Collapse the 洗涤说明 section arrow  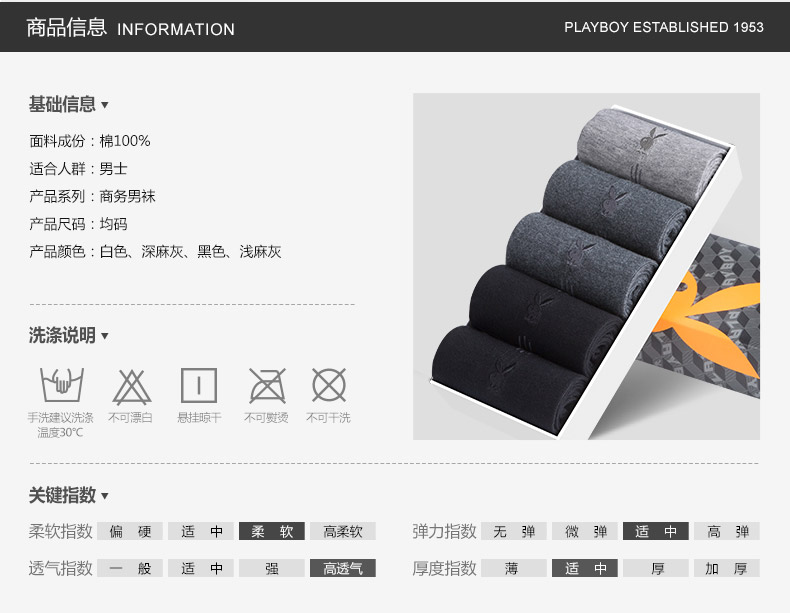pos(105,336)
